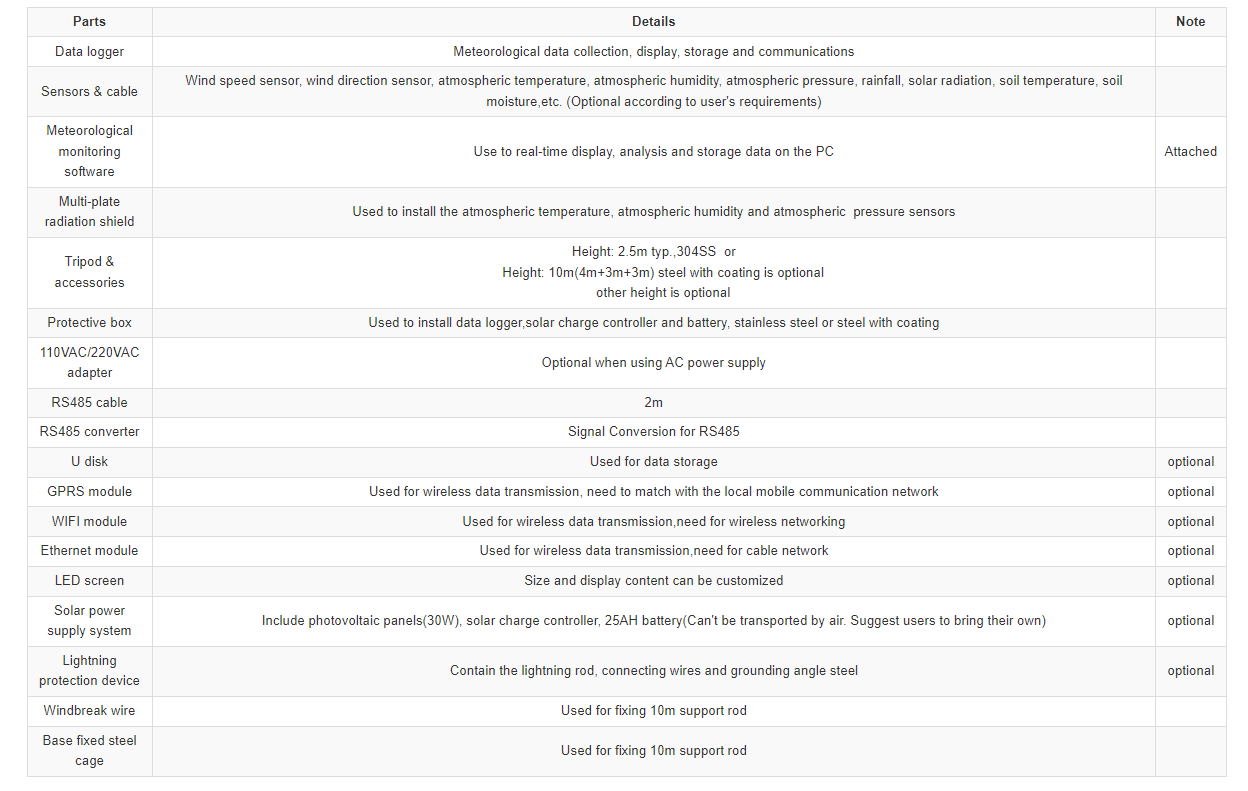
Task: Click the Parts column header
Action: (89, 22)
